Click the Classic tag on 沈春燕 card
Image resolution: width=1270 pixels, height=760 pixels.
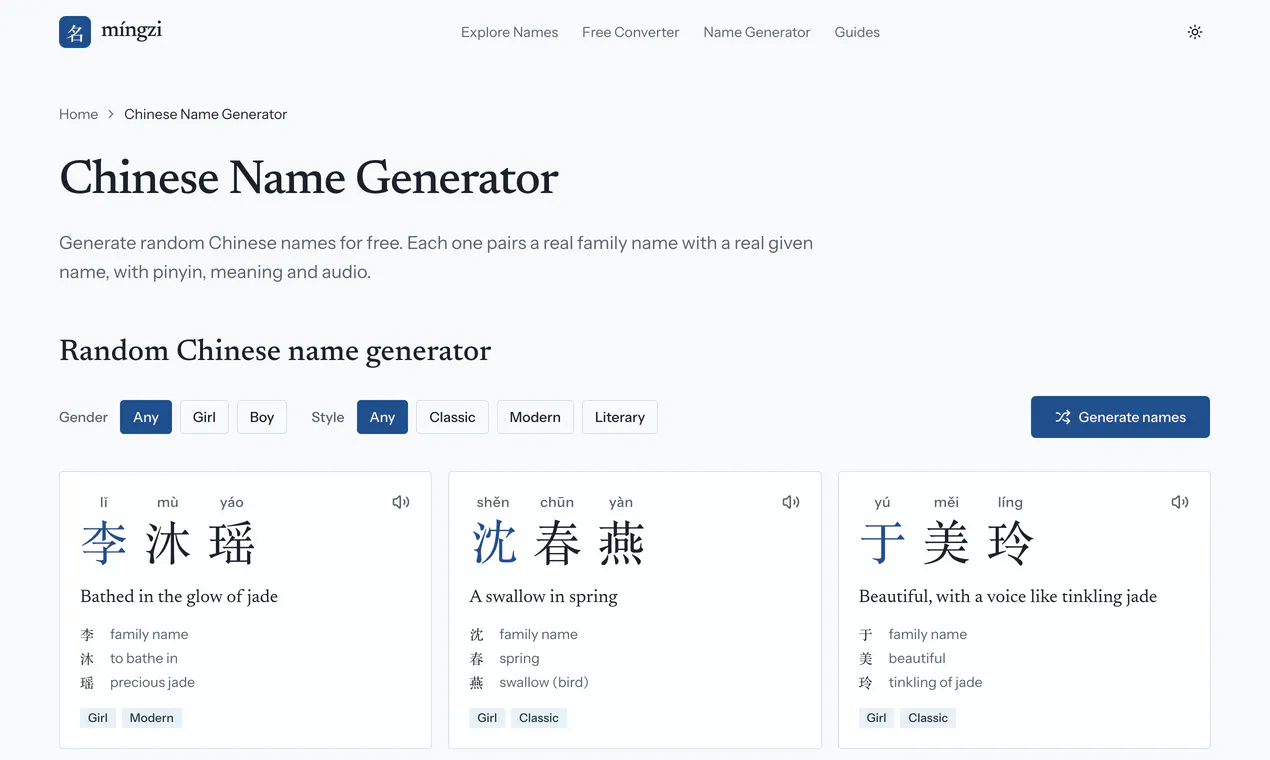539,718
